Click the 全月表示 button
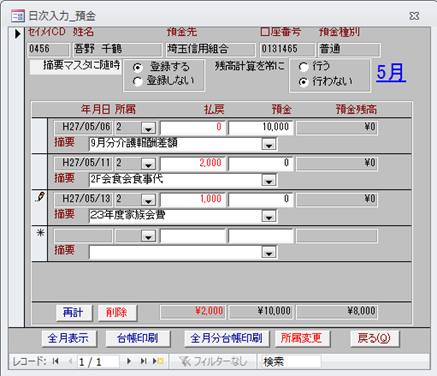437x376 pixels. coord(69,339)
